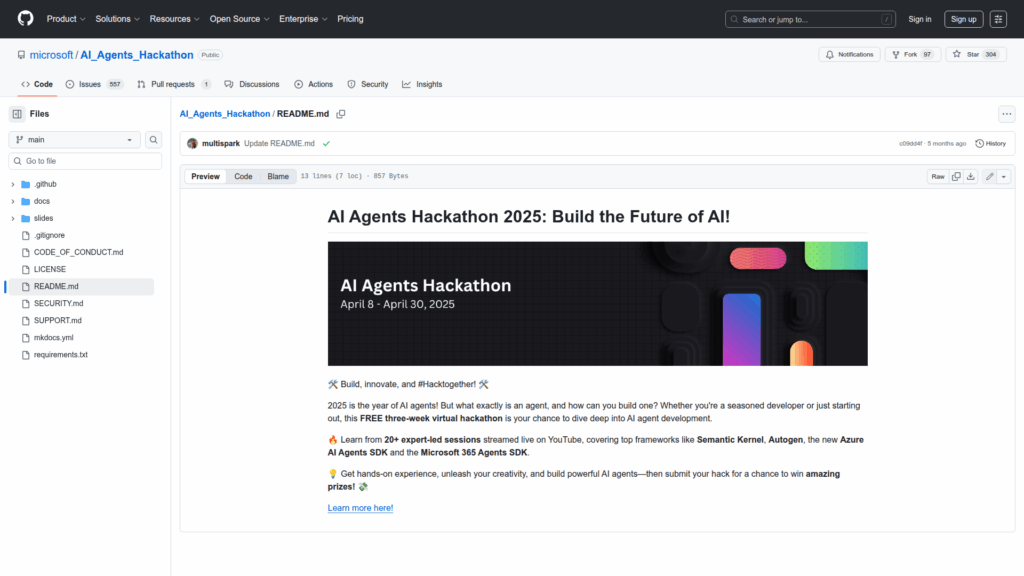The width and height of the screenshot is (1024, 576).
Task: Click the AI Agents Hackathon banner image
Action: [x=598, y=304]
